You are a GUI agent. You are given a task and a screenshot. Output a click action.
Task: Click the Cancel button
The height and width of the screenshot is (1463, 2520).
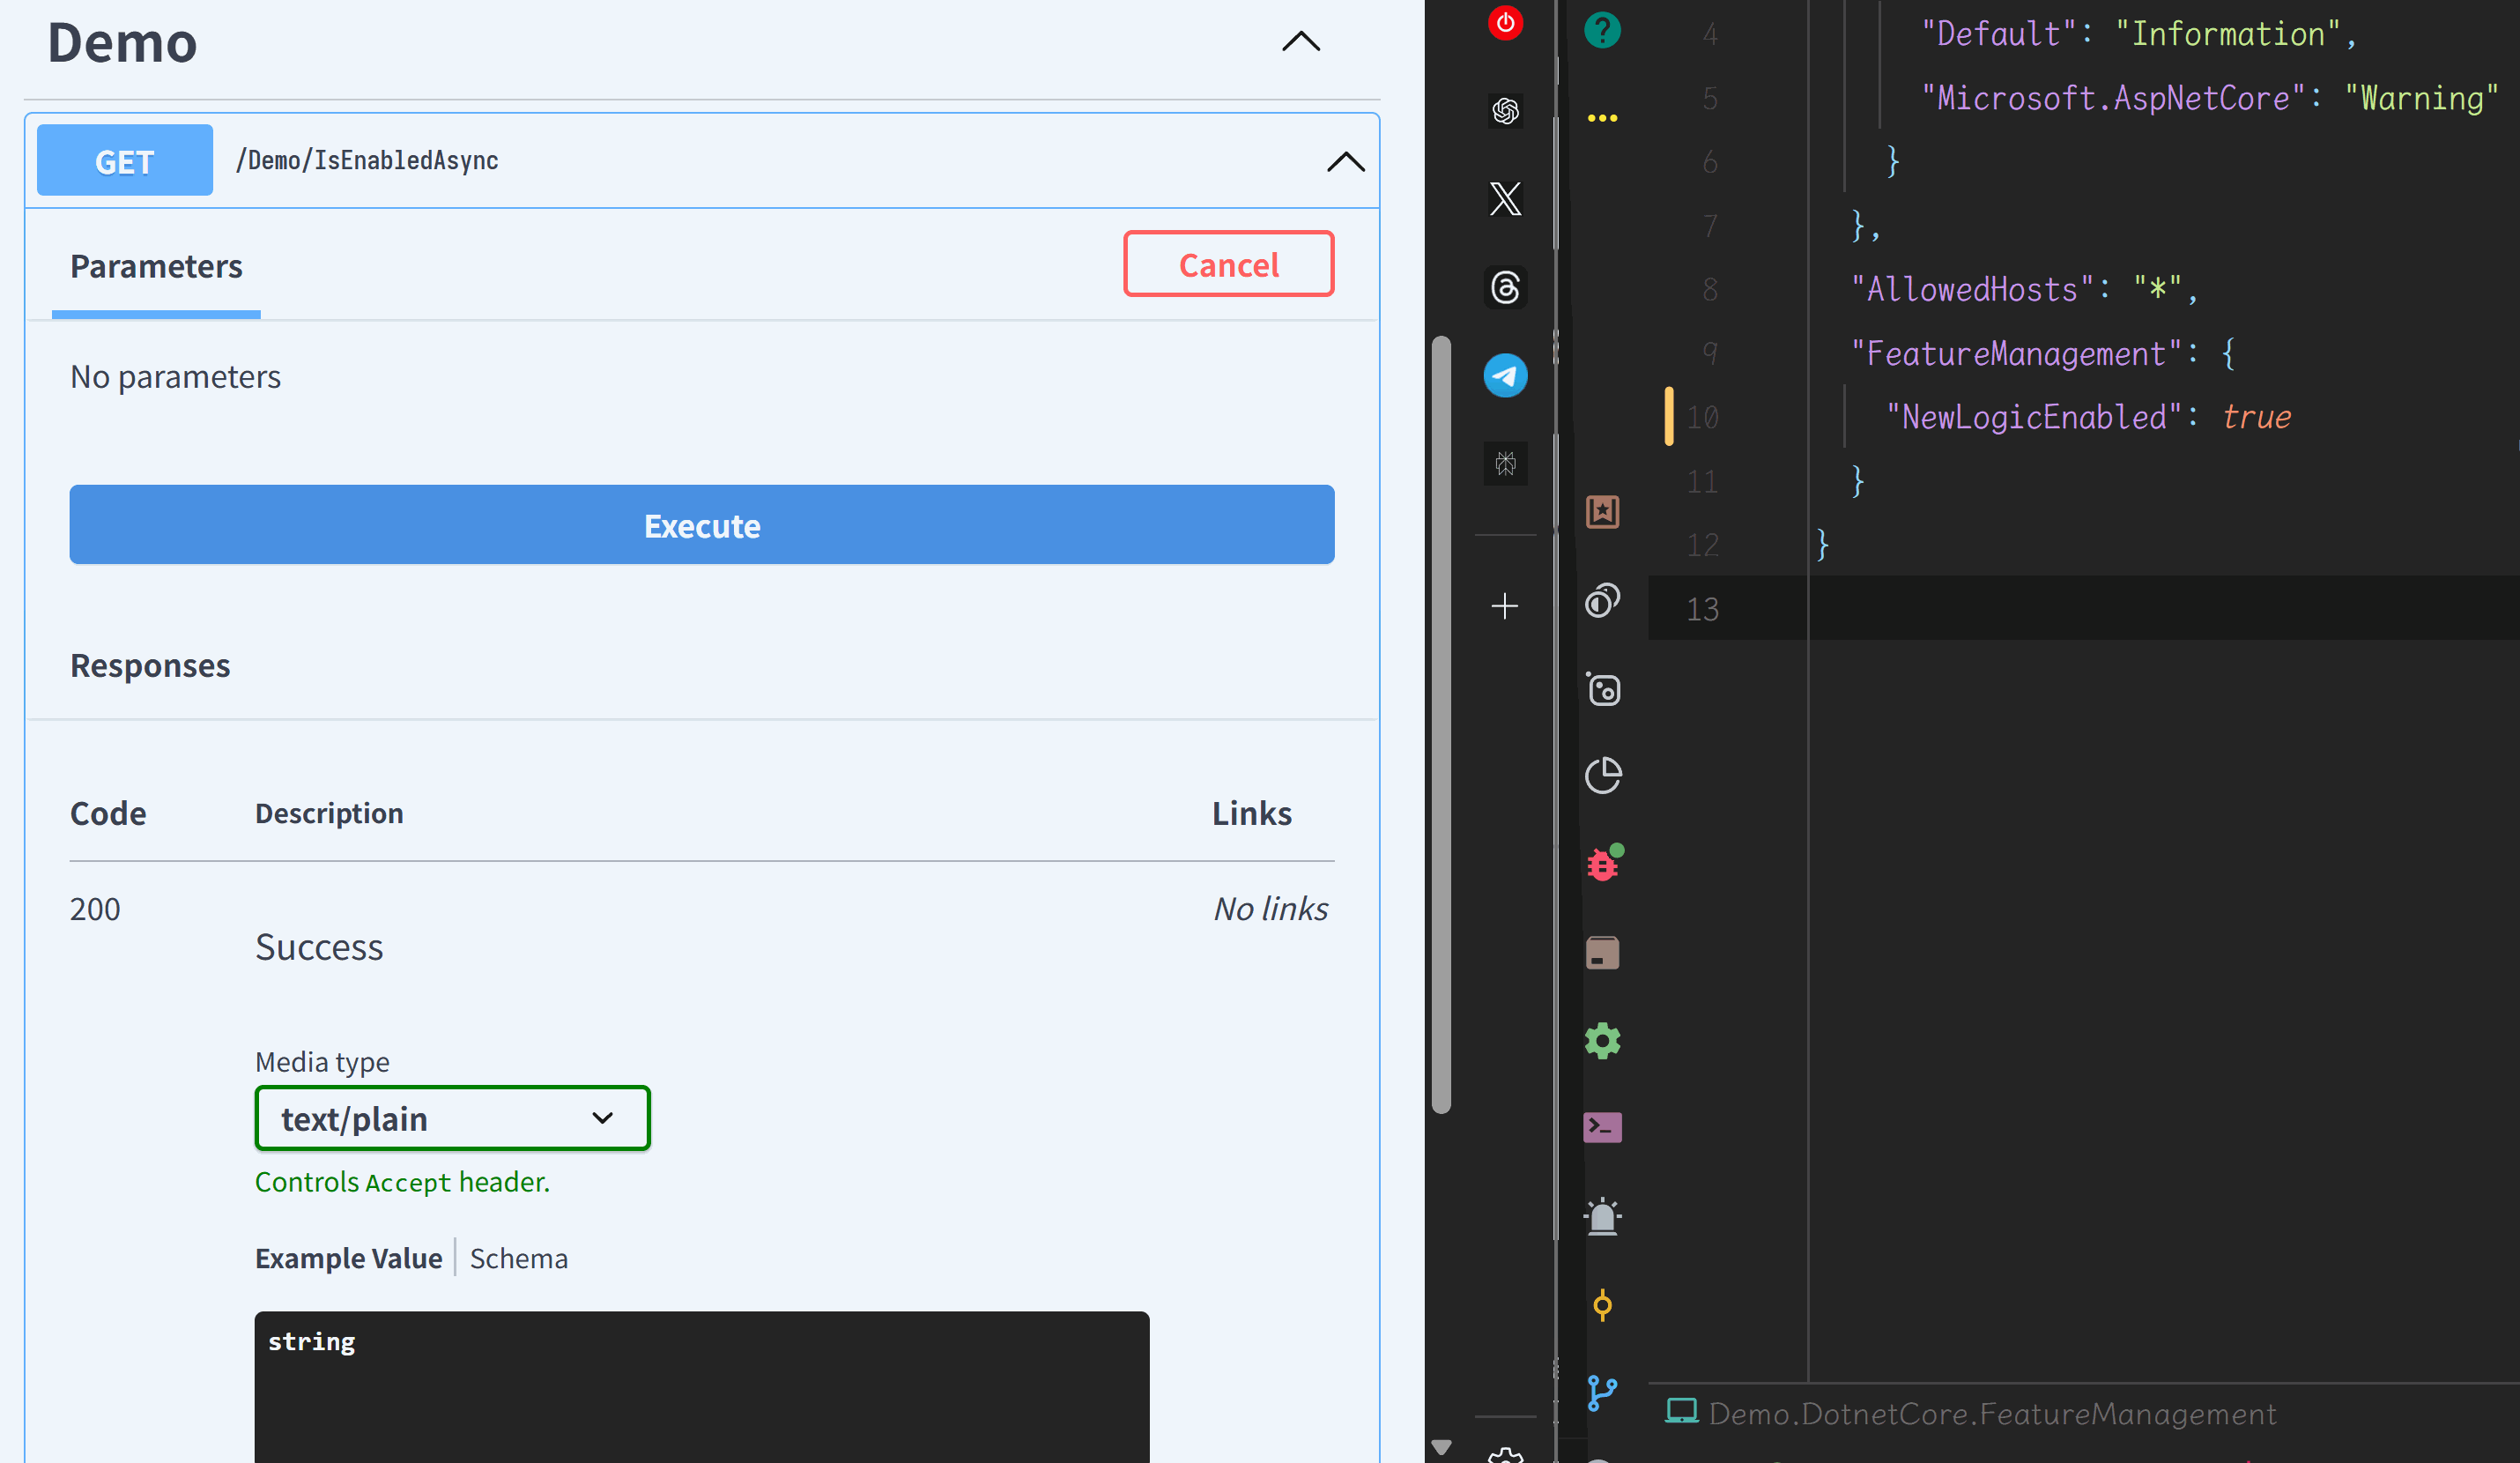pos(1228,265)
